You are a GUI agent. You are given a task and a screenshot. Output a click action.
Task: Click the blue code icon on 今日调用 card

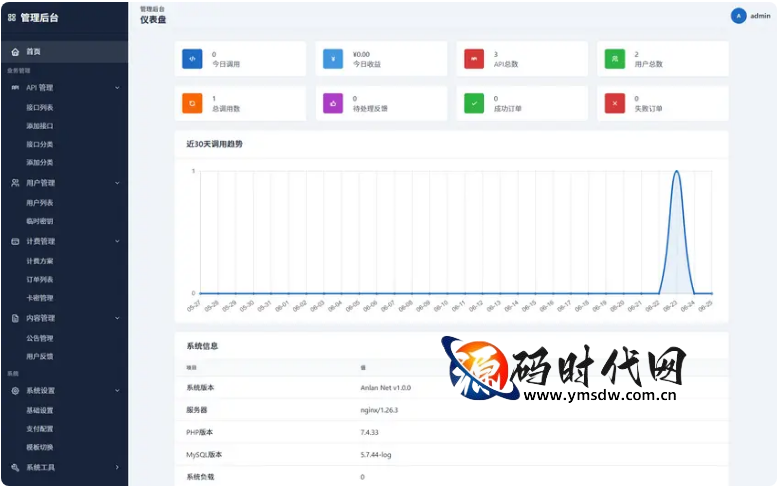click(x=192, y=59)
